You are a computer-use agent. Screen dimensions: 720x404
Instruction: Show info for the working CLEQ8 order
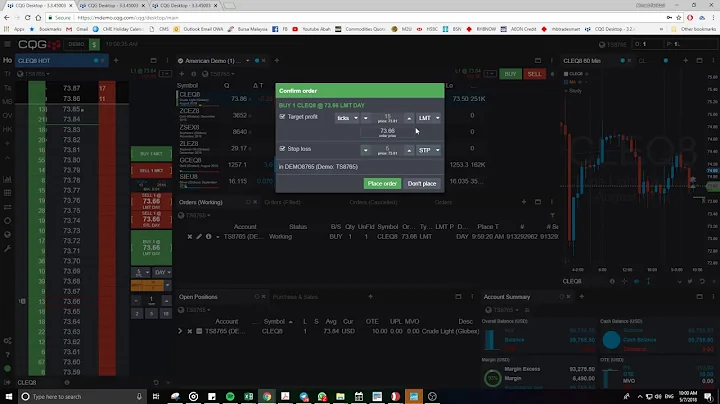coord(208,236)
